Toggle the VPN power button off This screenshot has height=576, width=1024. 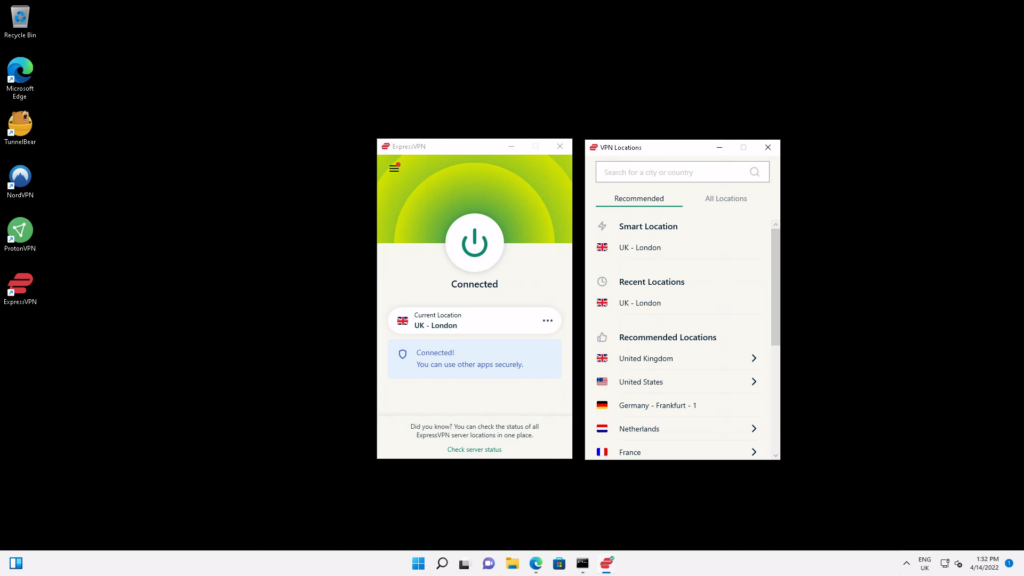point(474,242)
